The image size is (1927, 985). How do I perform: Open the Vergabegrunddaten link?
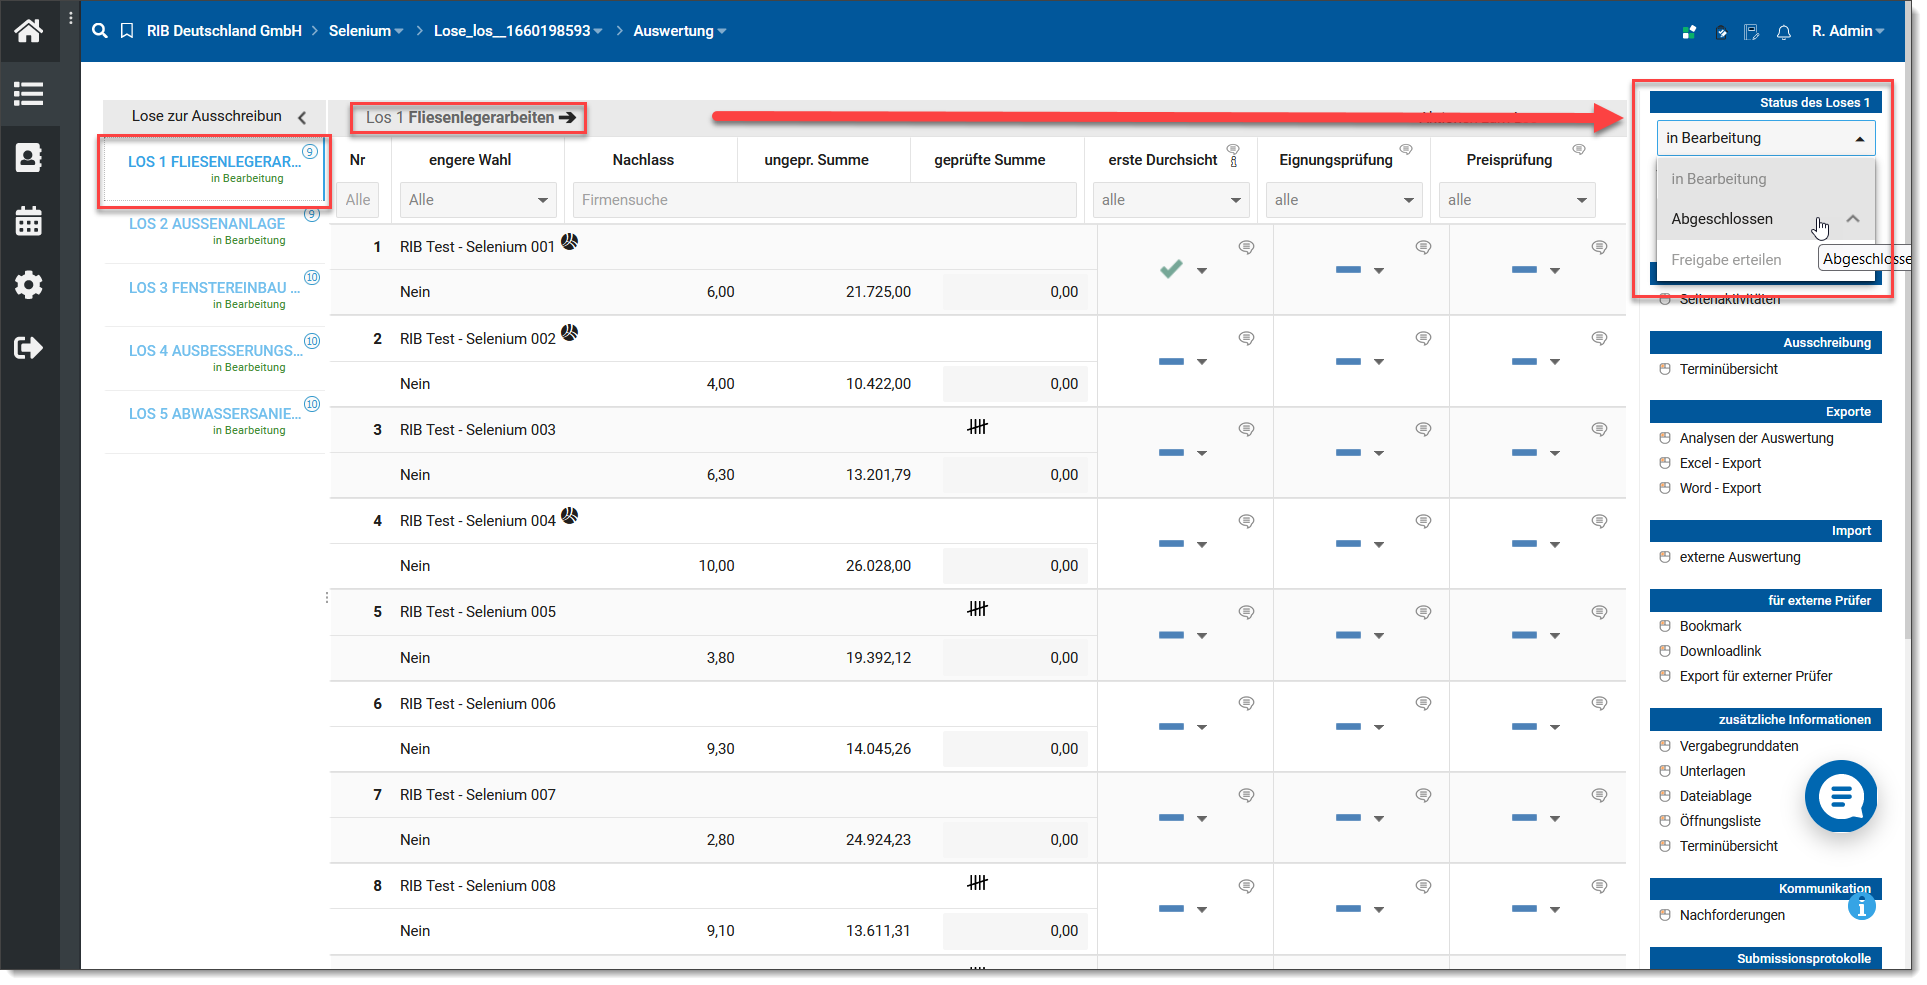click(1738, 746)
